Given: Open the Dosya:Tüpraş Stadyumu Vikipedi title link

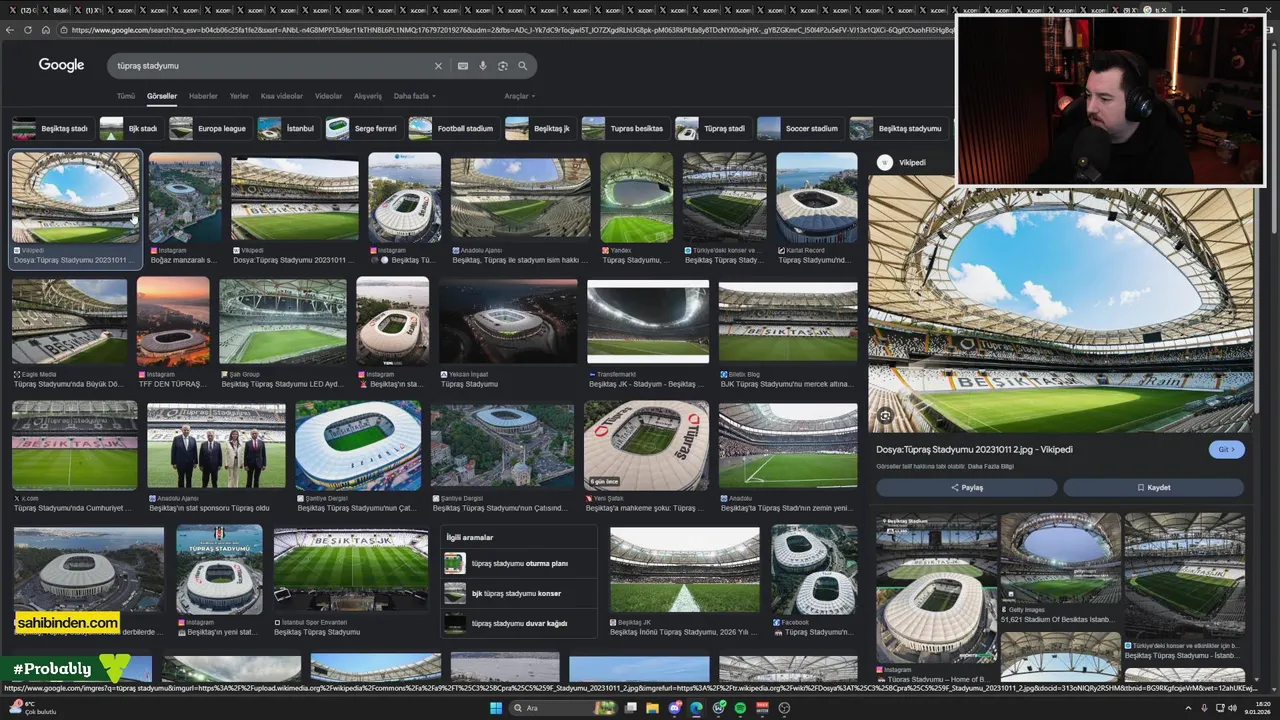Looking at the screenshot, I should click(975, 450).
